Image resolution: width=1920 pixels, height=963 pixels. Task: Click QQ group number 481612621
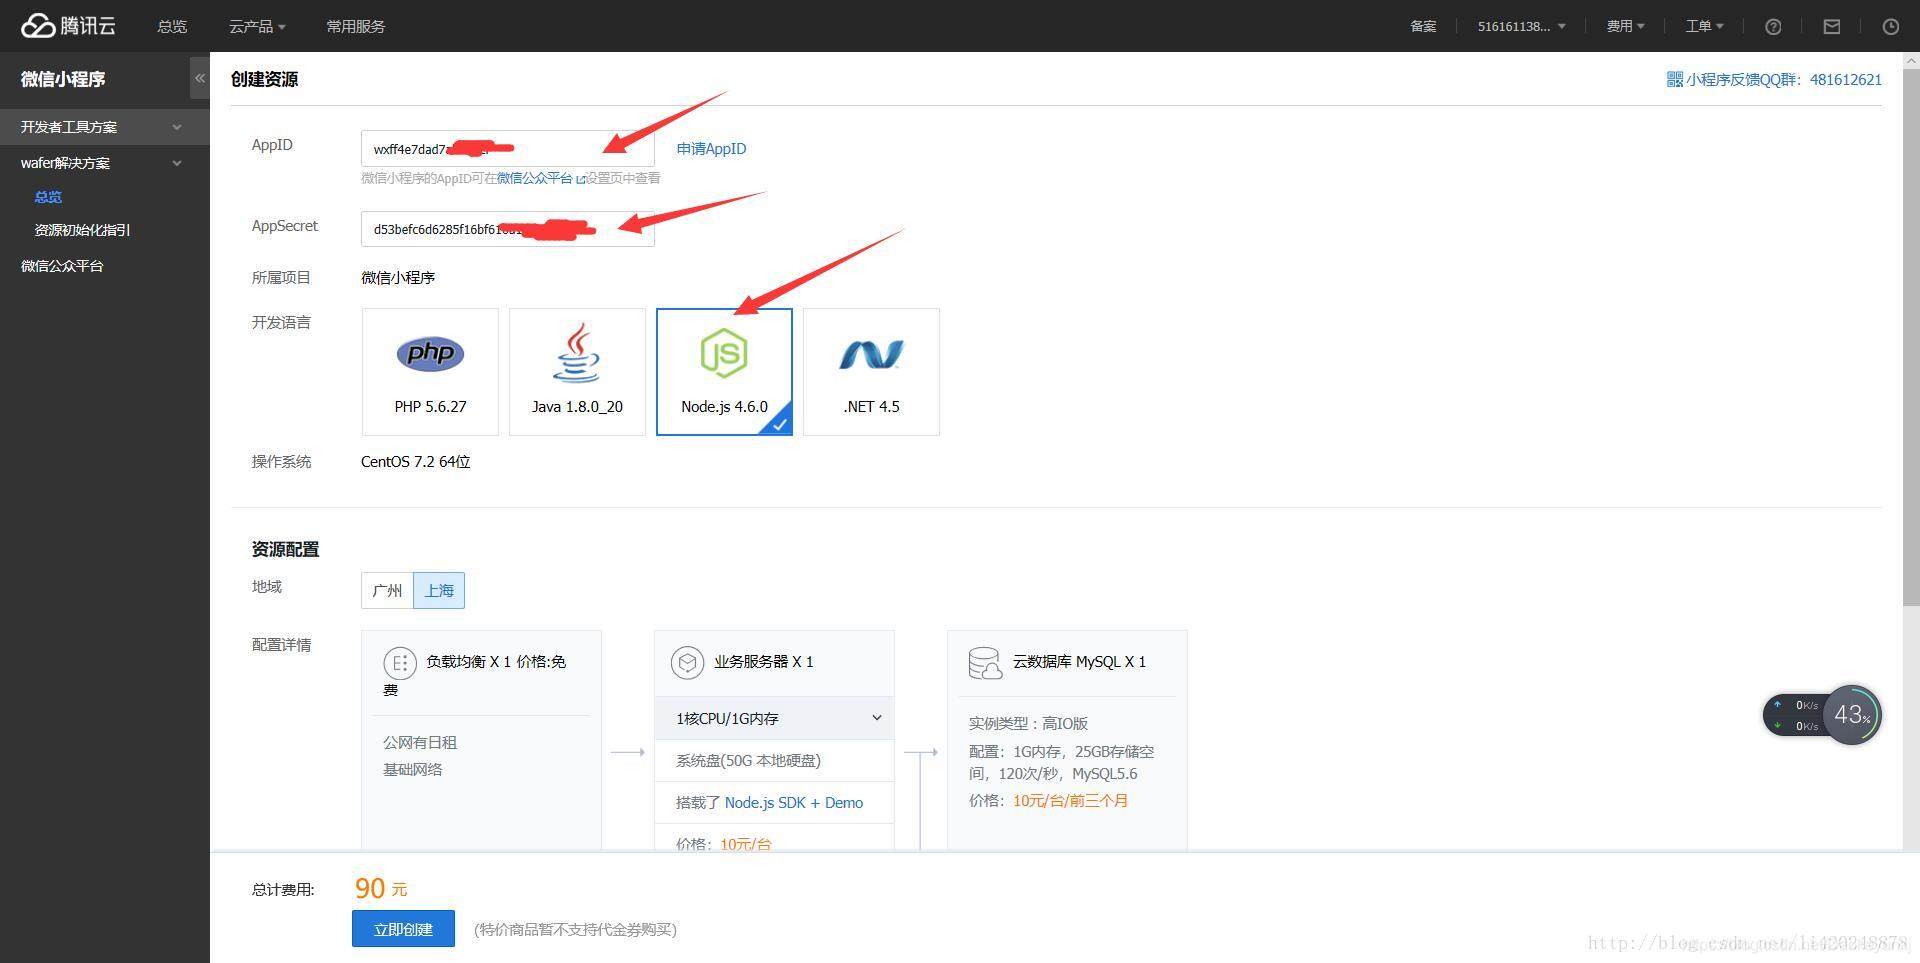tap(1845, 79)
